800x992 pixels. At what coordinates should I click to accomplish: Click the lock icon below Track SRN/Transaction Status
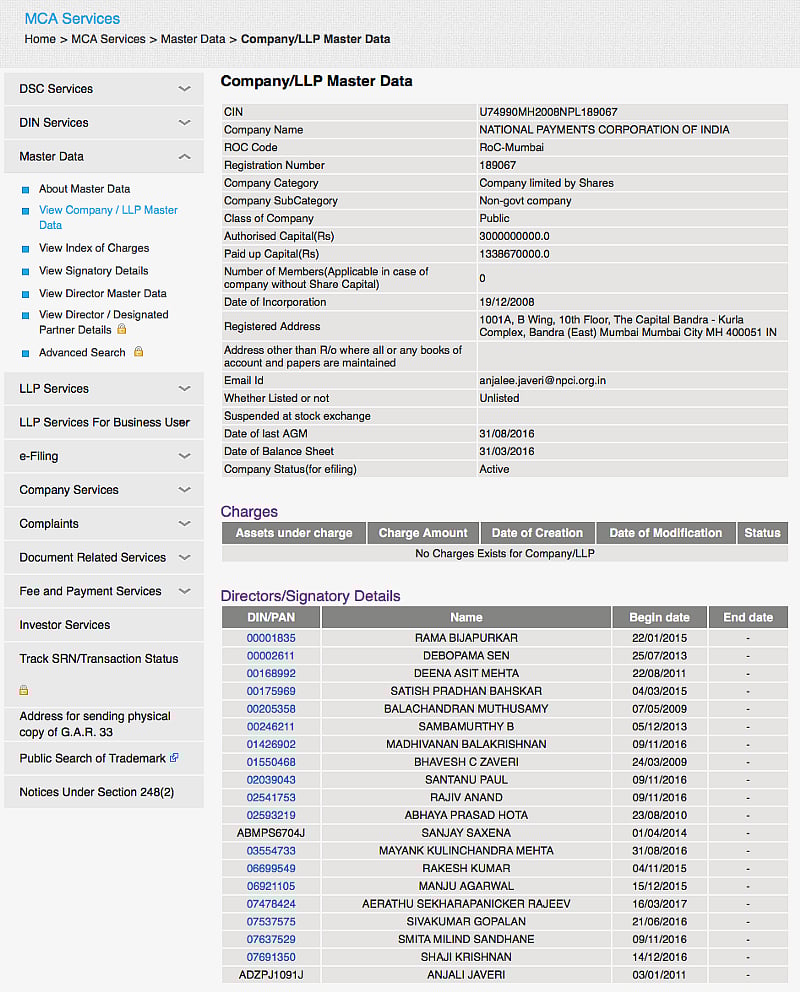[24, 690]
